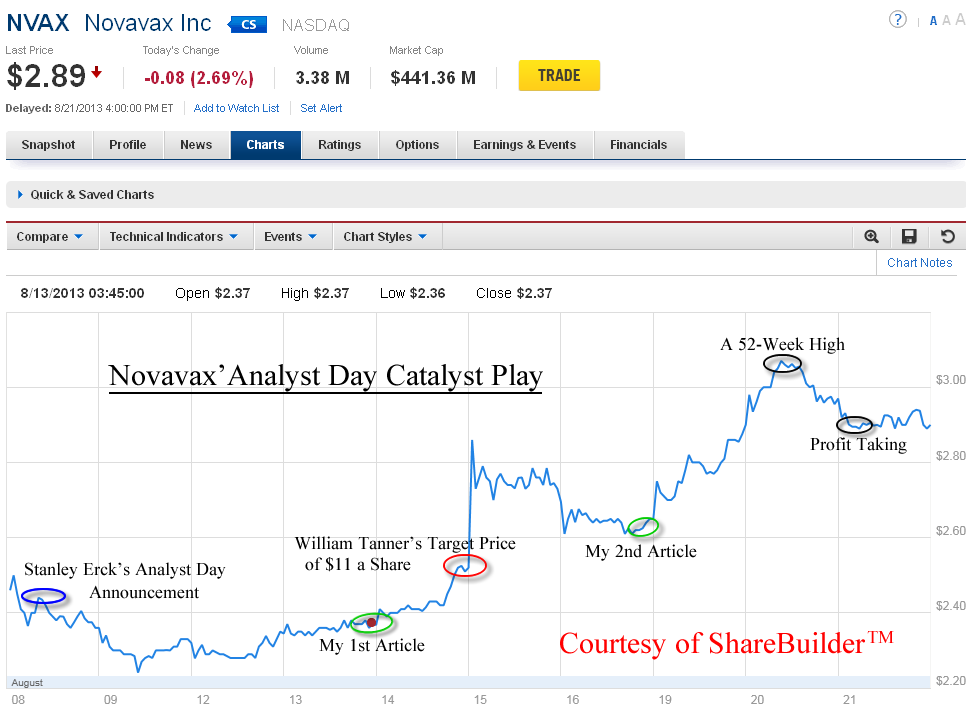Open the Chart Styles dropdown
977x714 pixels.
pyautogui.click(x=385, y=237)
